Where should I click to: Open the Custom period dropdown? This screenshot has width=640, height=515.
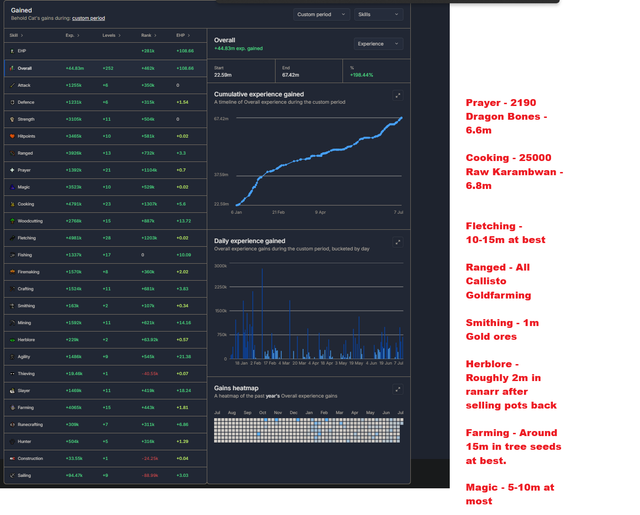click(321, 14)
